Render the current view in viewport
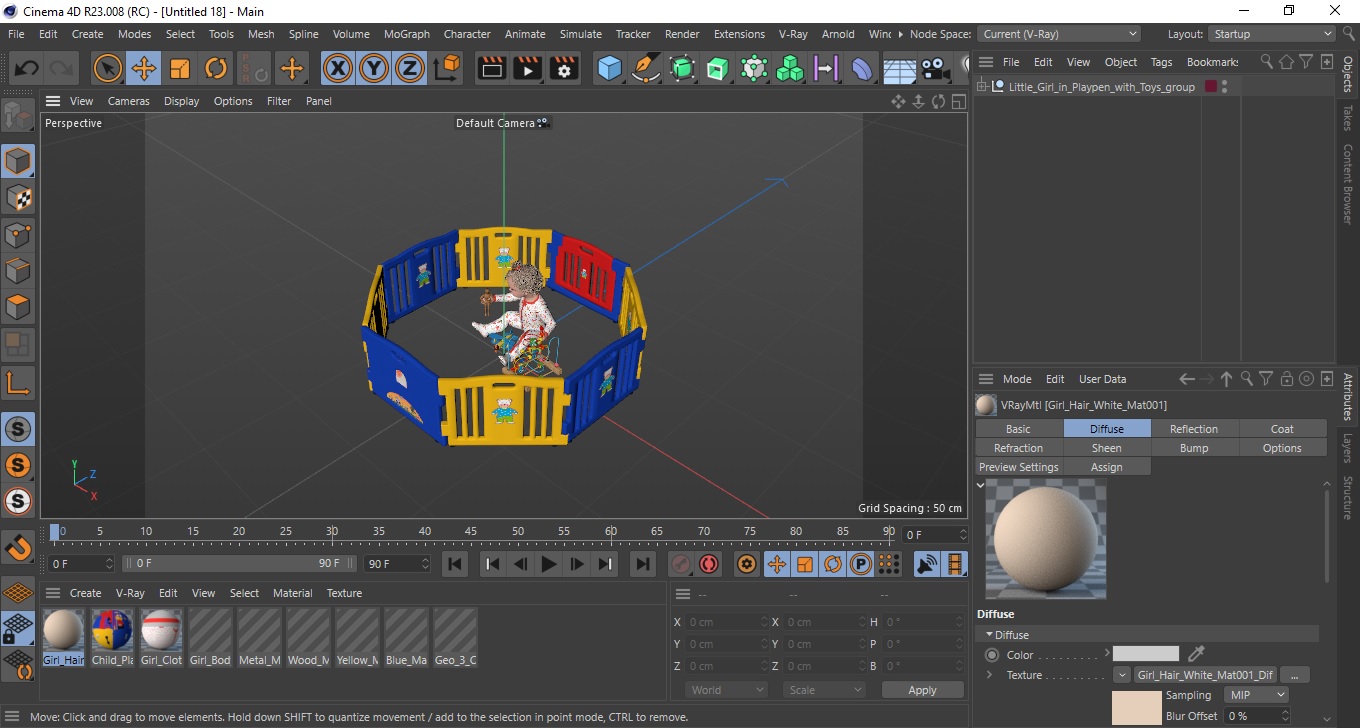The width and height of the screenshot is (1360, 728). coord(492,69)
